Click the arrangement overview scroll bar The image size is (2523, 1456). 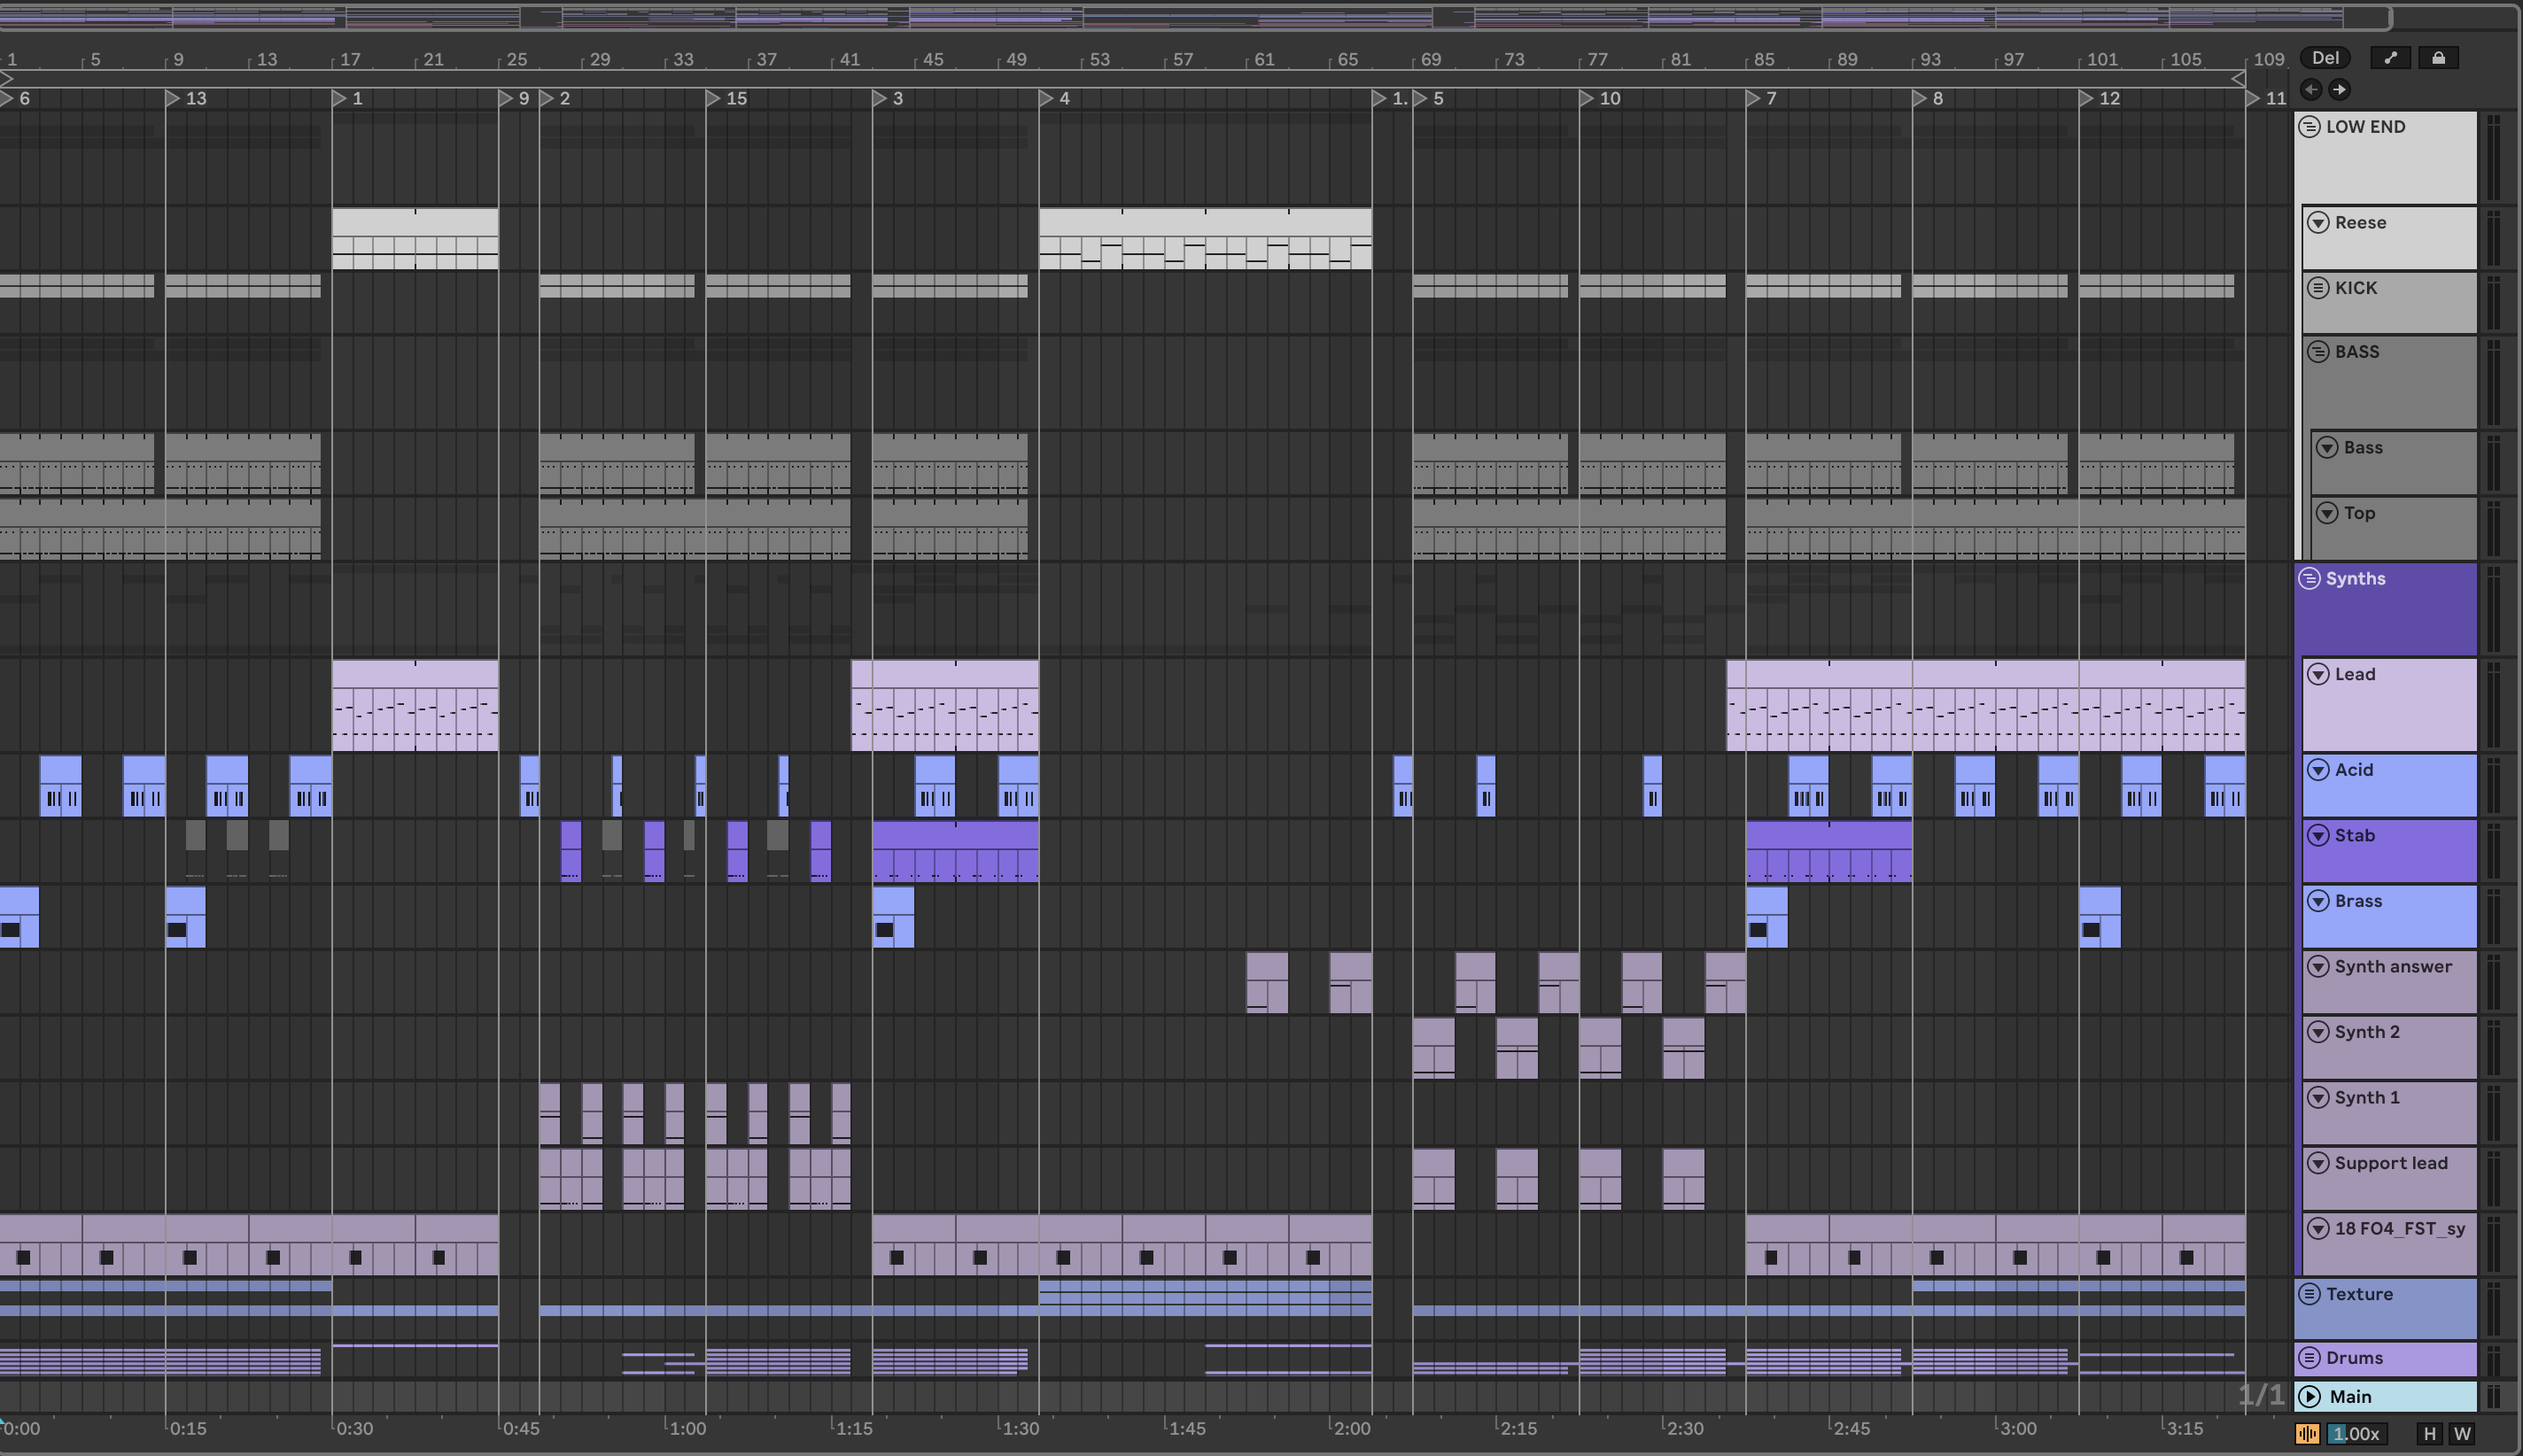(1195, 17)
